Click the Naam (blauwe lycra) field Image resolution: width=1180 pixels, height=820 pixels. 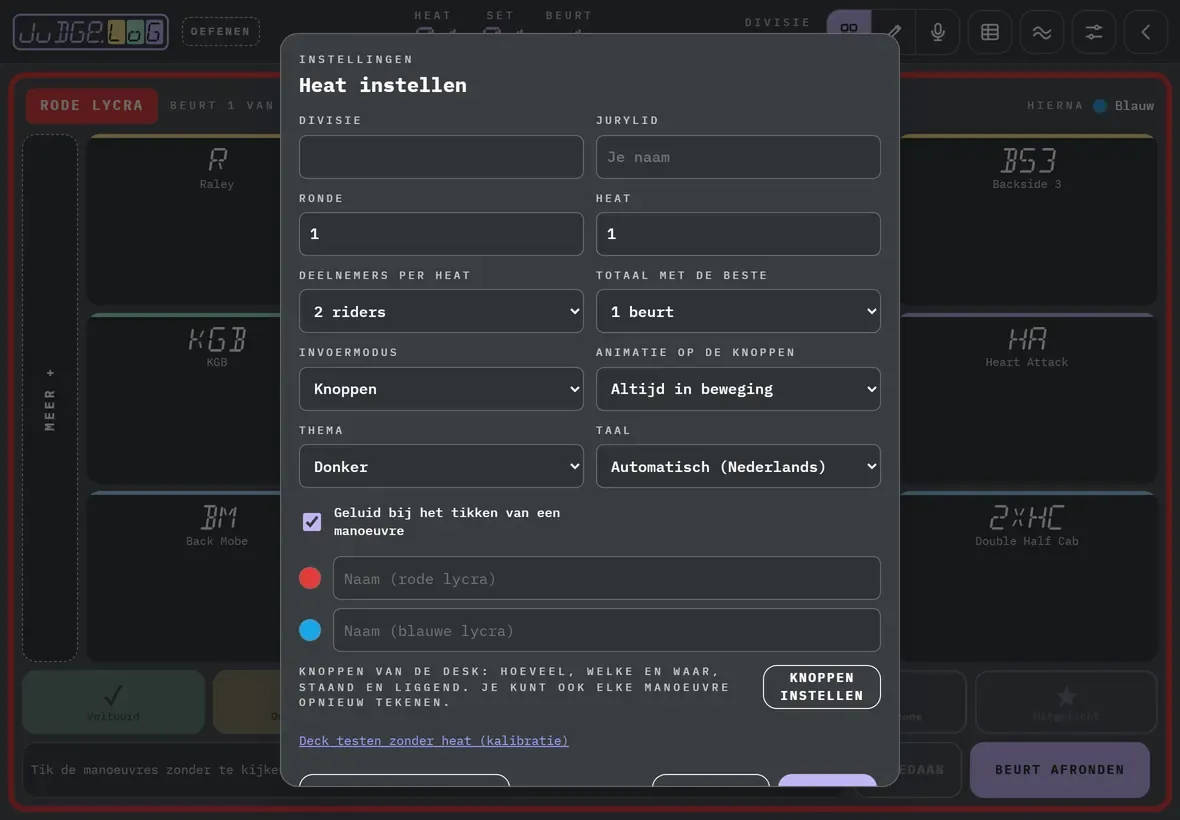[x=607, y=630]
